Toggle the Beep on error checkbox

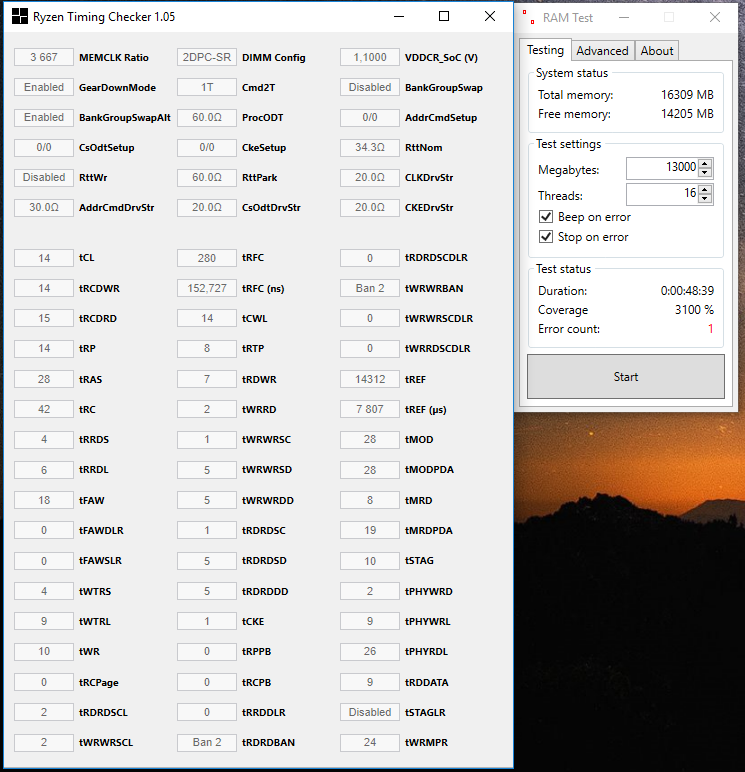pos(546,217)
